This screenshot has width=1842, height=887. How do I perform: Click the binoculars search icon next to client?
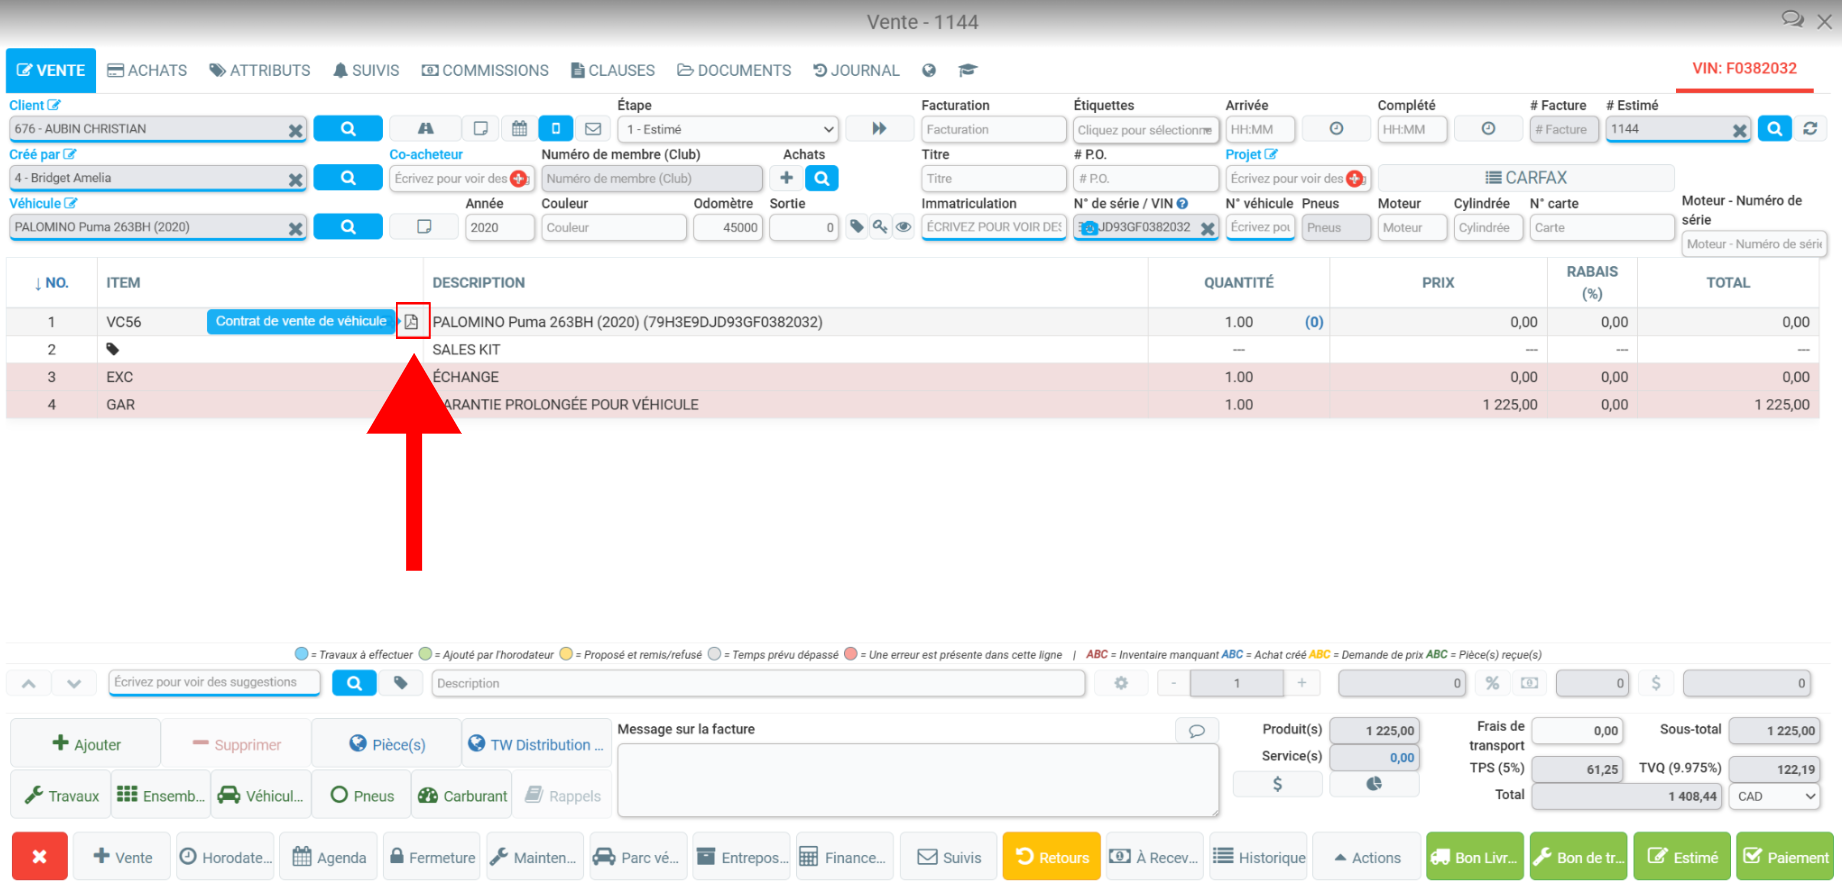point(425,129)
